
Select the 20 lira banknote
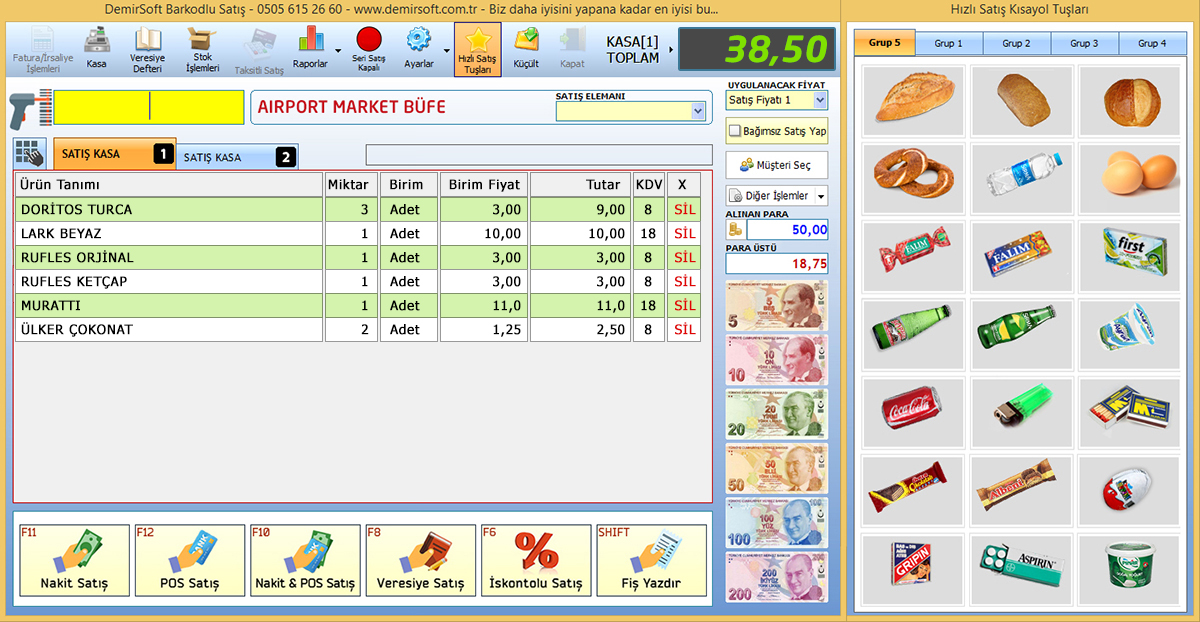[x=777, y=414]
